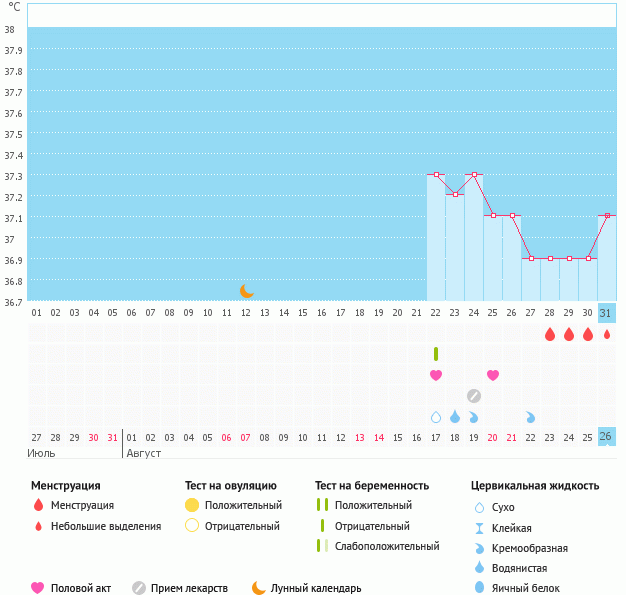Select the temperature point on cycle day 31
The height and width of the screenshot is (595, 626).
coord(606,216)
